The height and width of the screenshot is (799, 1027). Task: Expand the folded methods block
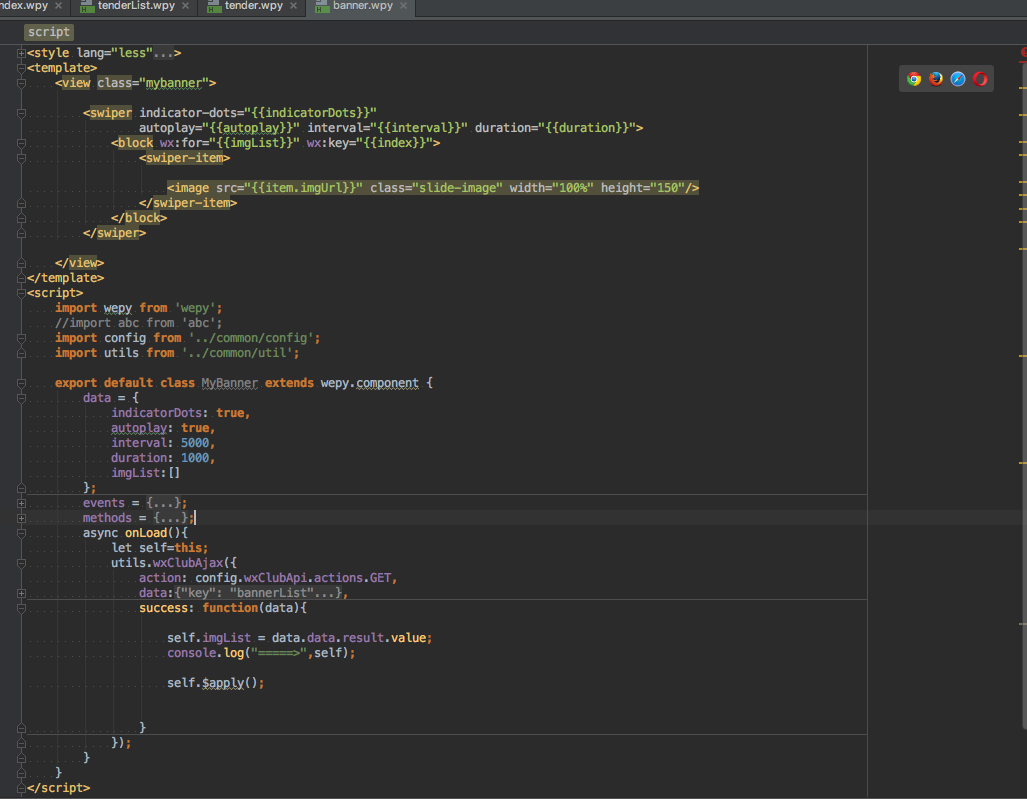pyautogui.click(x=21, y=517)
